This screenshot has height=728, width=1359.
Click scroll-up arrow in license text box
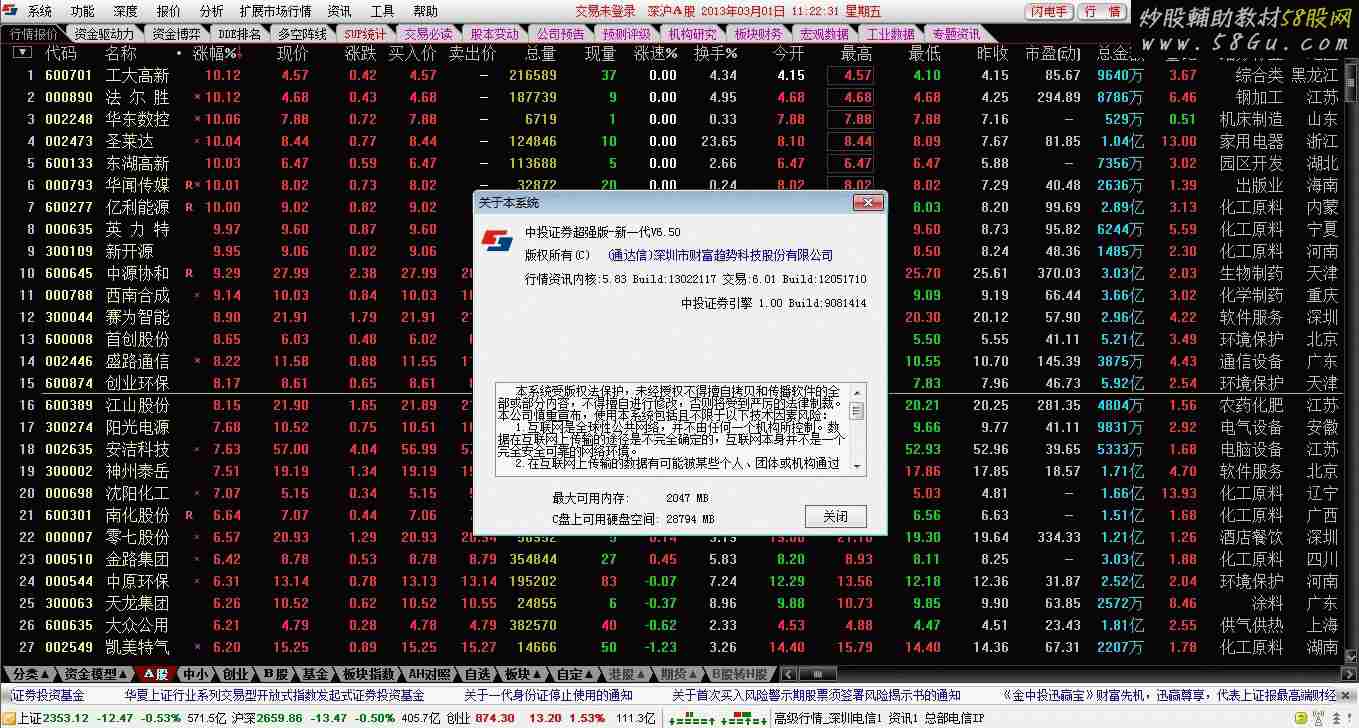(x=856, y=393)
